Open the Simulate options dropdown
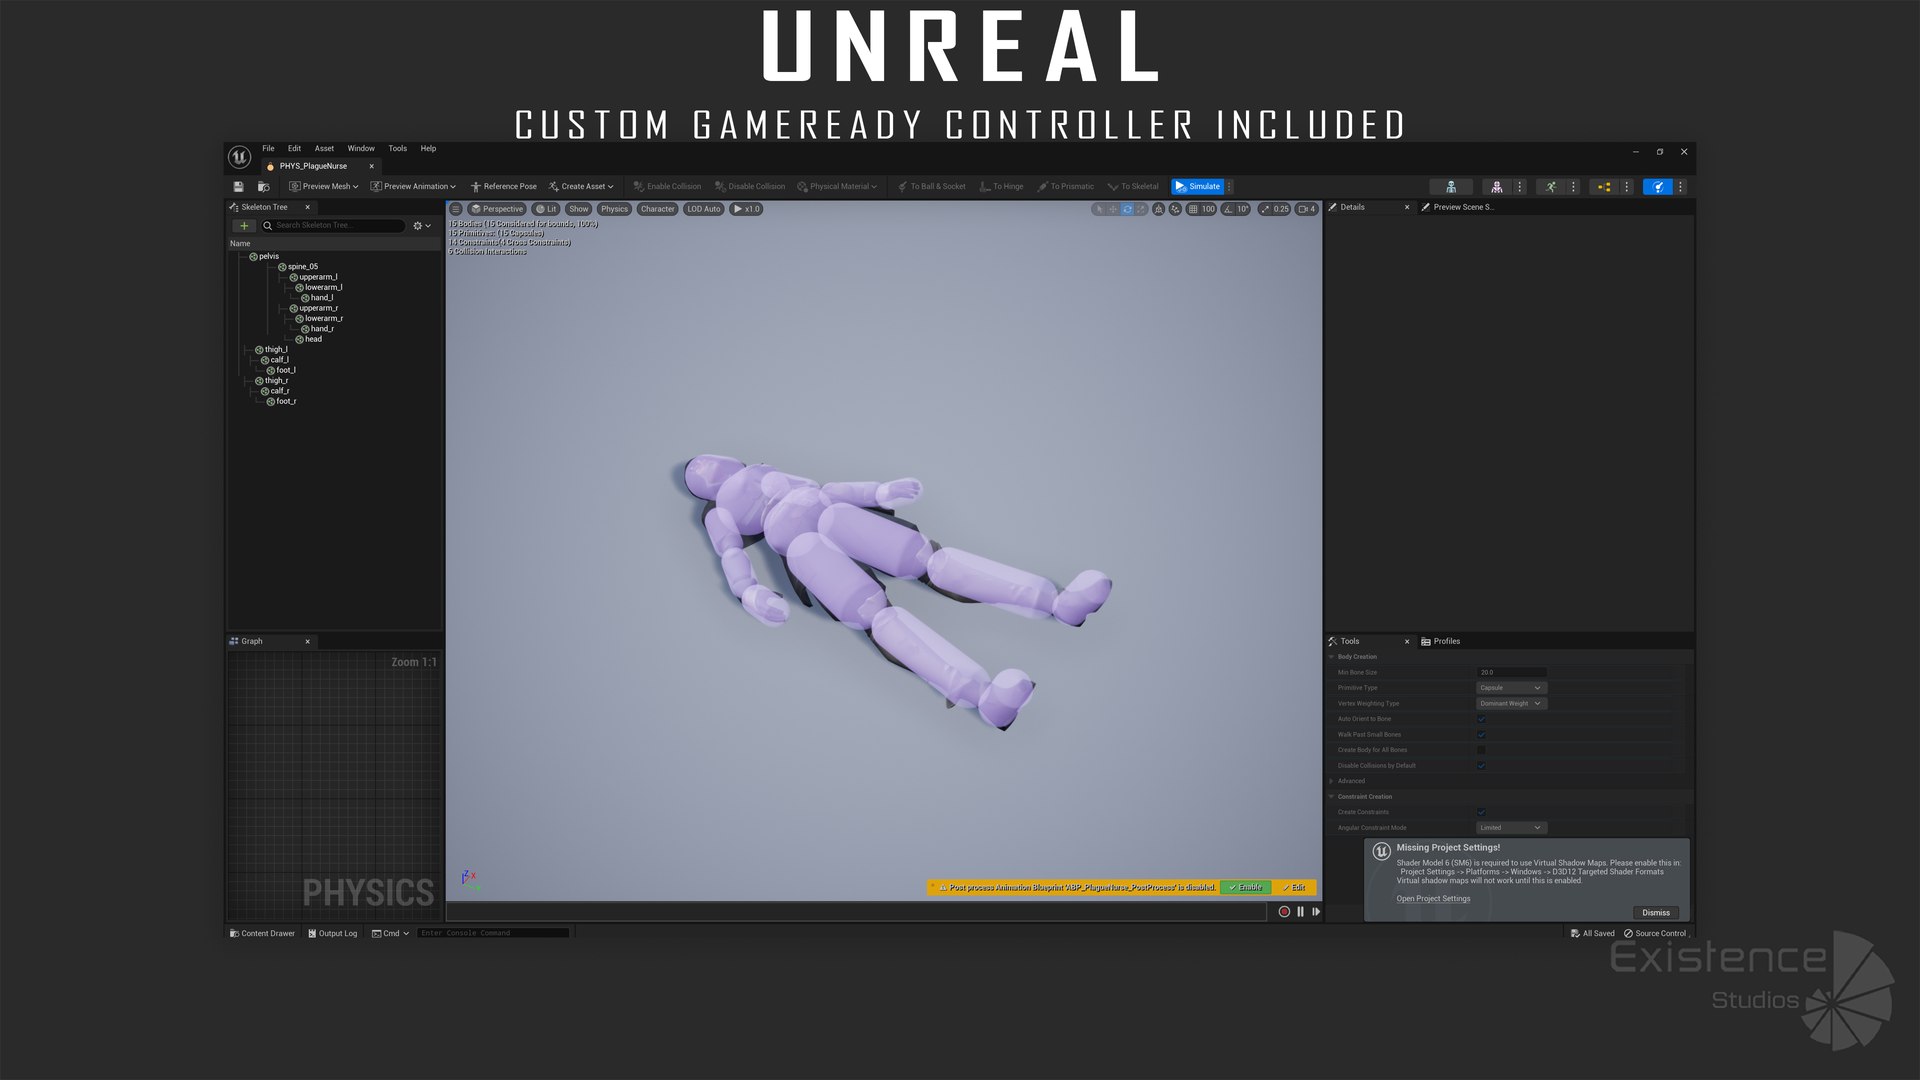Viewport: 1920px width, 1080px height. point(1229,186)
